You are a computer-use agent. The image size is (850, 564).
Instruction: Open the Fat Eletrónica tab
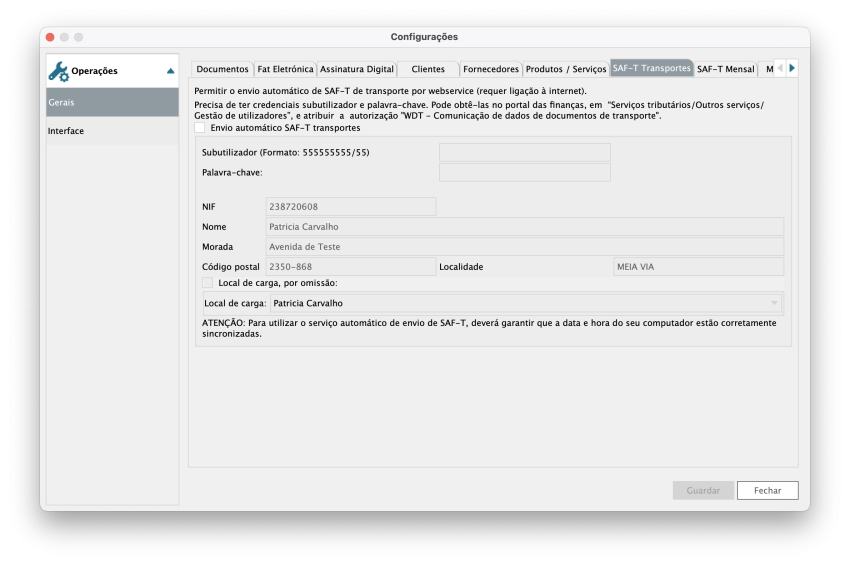285,69
